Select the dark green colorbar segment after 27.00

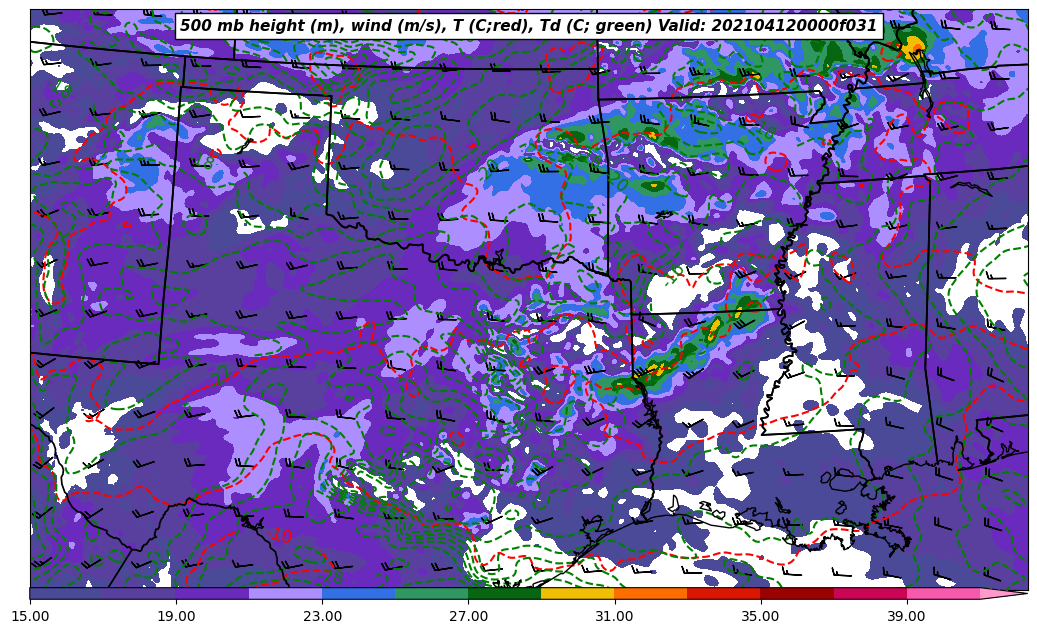(505, 593)
